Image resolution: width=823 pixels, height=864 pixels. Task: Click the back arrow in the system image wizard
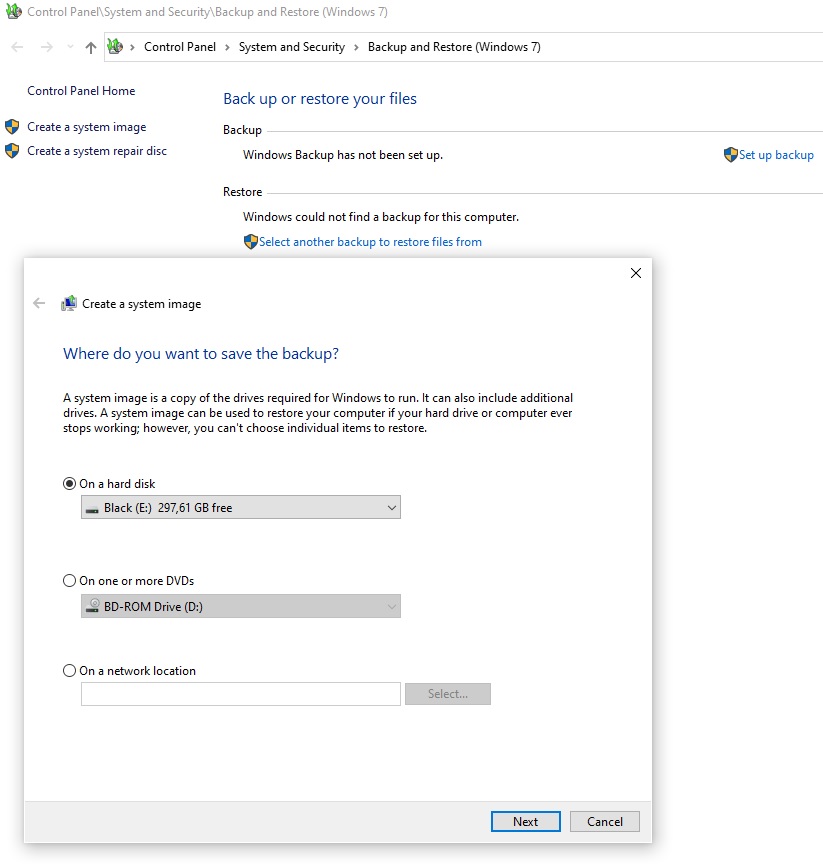[39, 304]
